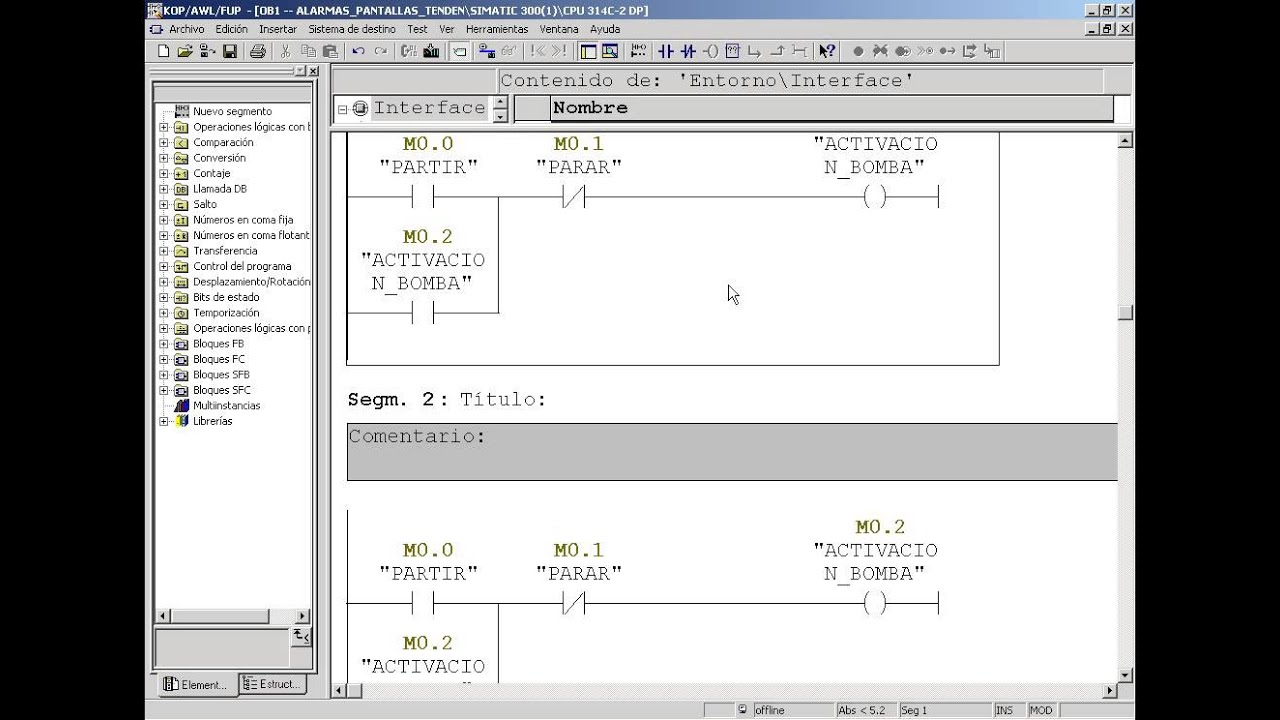Insert a normally closed contact
This screenshot has height=720, width=1280.
coord(688,51)
